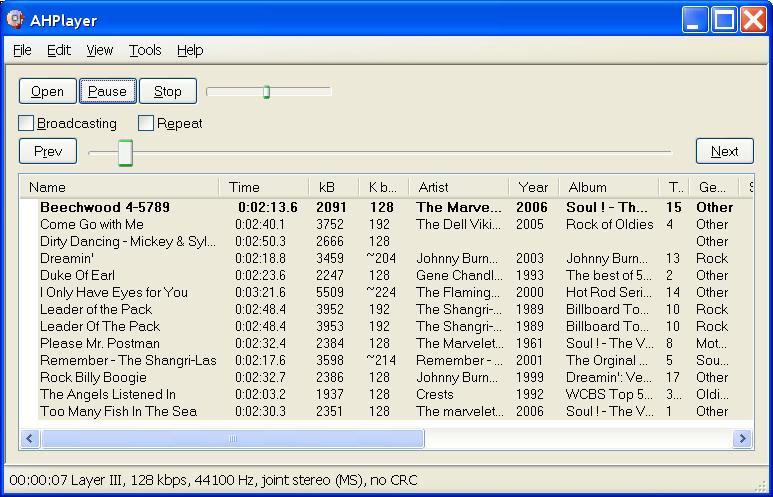Close the AHPlayer window
The image size is (773, 497).
[754, 20]
